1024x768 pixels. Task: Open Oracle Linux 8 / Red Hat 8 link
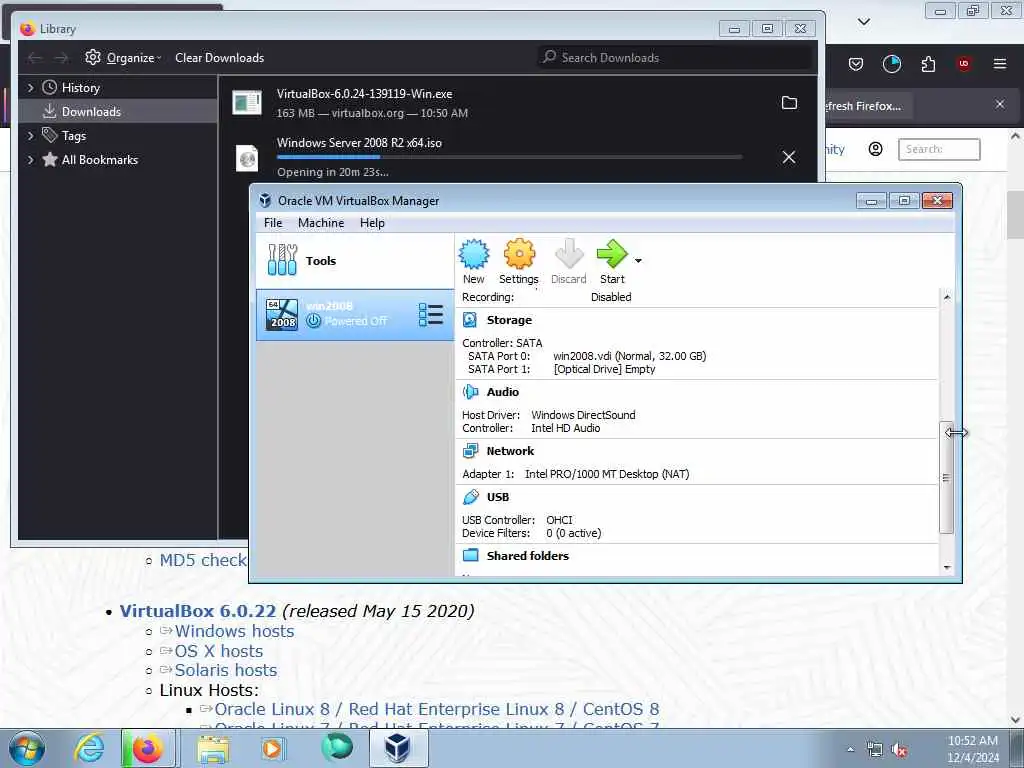click(437, 709)
